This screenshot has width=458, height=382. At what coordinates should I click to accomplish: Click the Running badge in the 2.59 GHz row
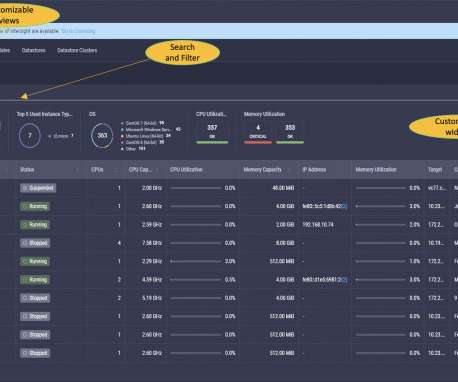click(x=35, y=225)
